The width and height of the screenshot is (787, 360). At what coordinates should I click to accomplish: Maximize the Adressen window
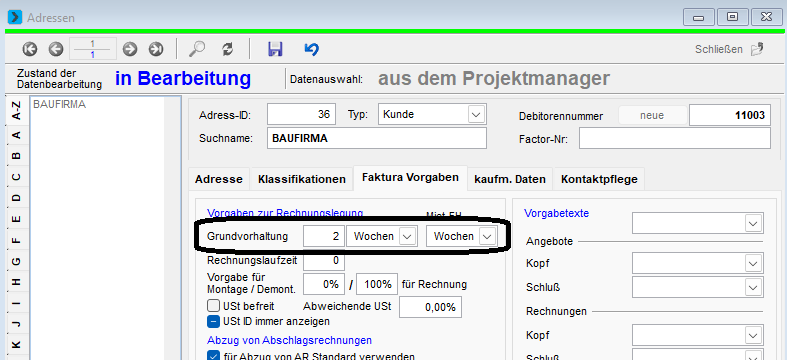point(732,18)
